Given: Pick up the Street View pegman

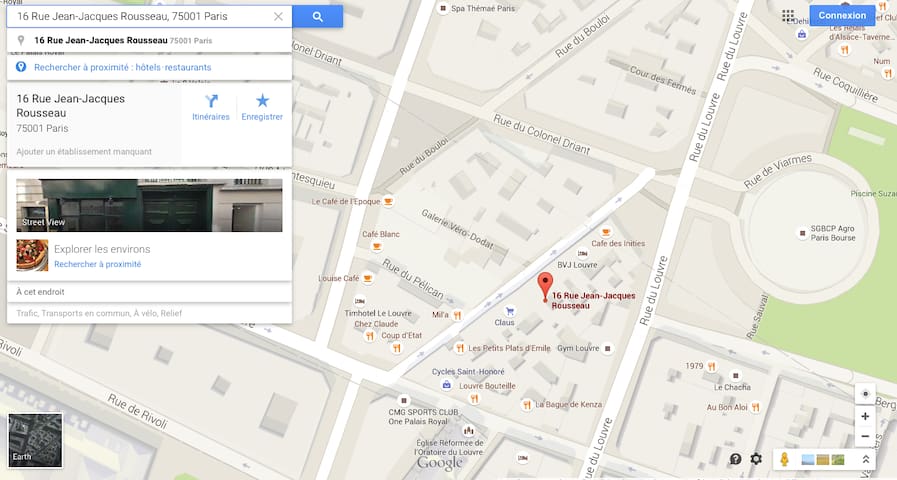Looking at the screenshot, I should (784, 459).
